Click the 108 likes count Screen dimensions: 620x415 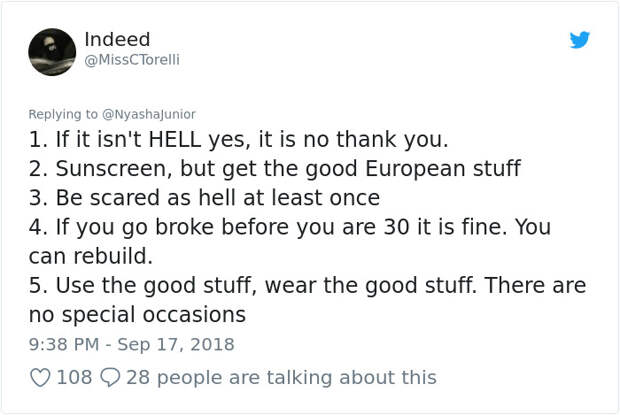[74, 377]
